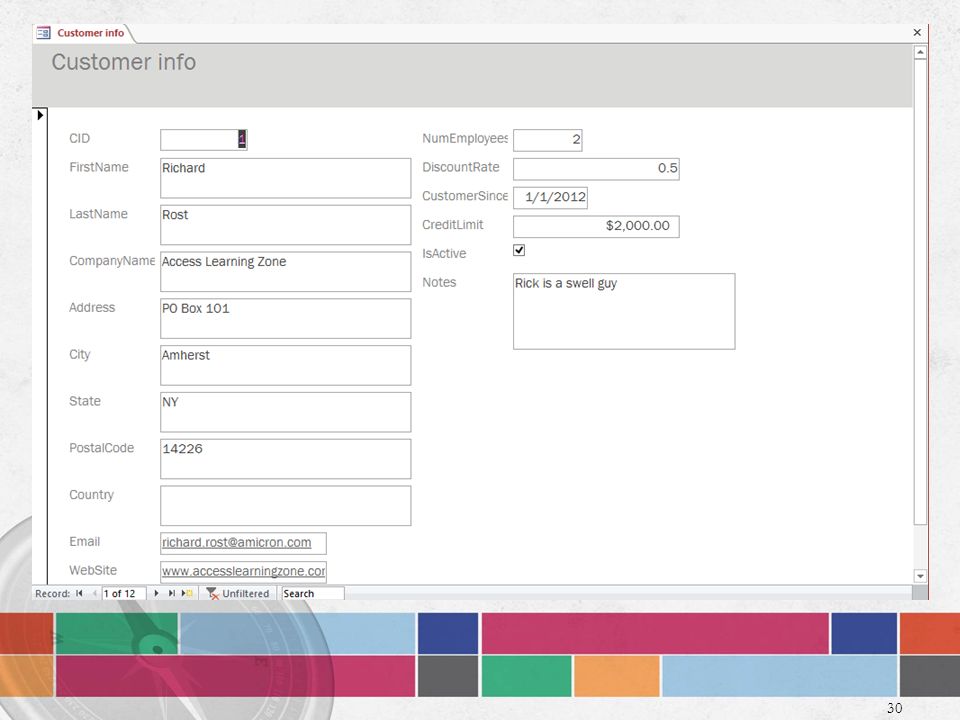
Task: Click the CreditLimit label
Action: pyautogui.click(x=452, y=225)
